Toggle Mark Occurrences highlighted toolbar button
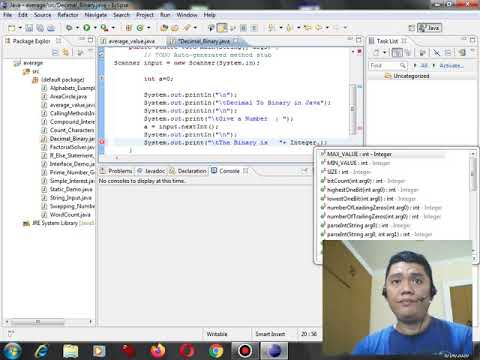The height and width of the screenshot is (360, 480). point(222,28)
